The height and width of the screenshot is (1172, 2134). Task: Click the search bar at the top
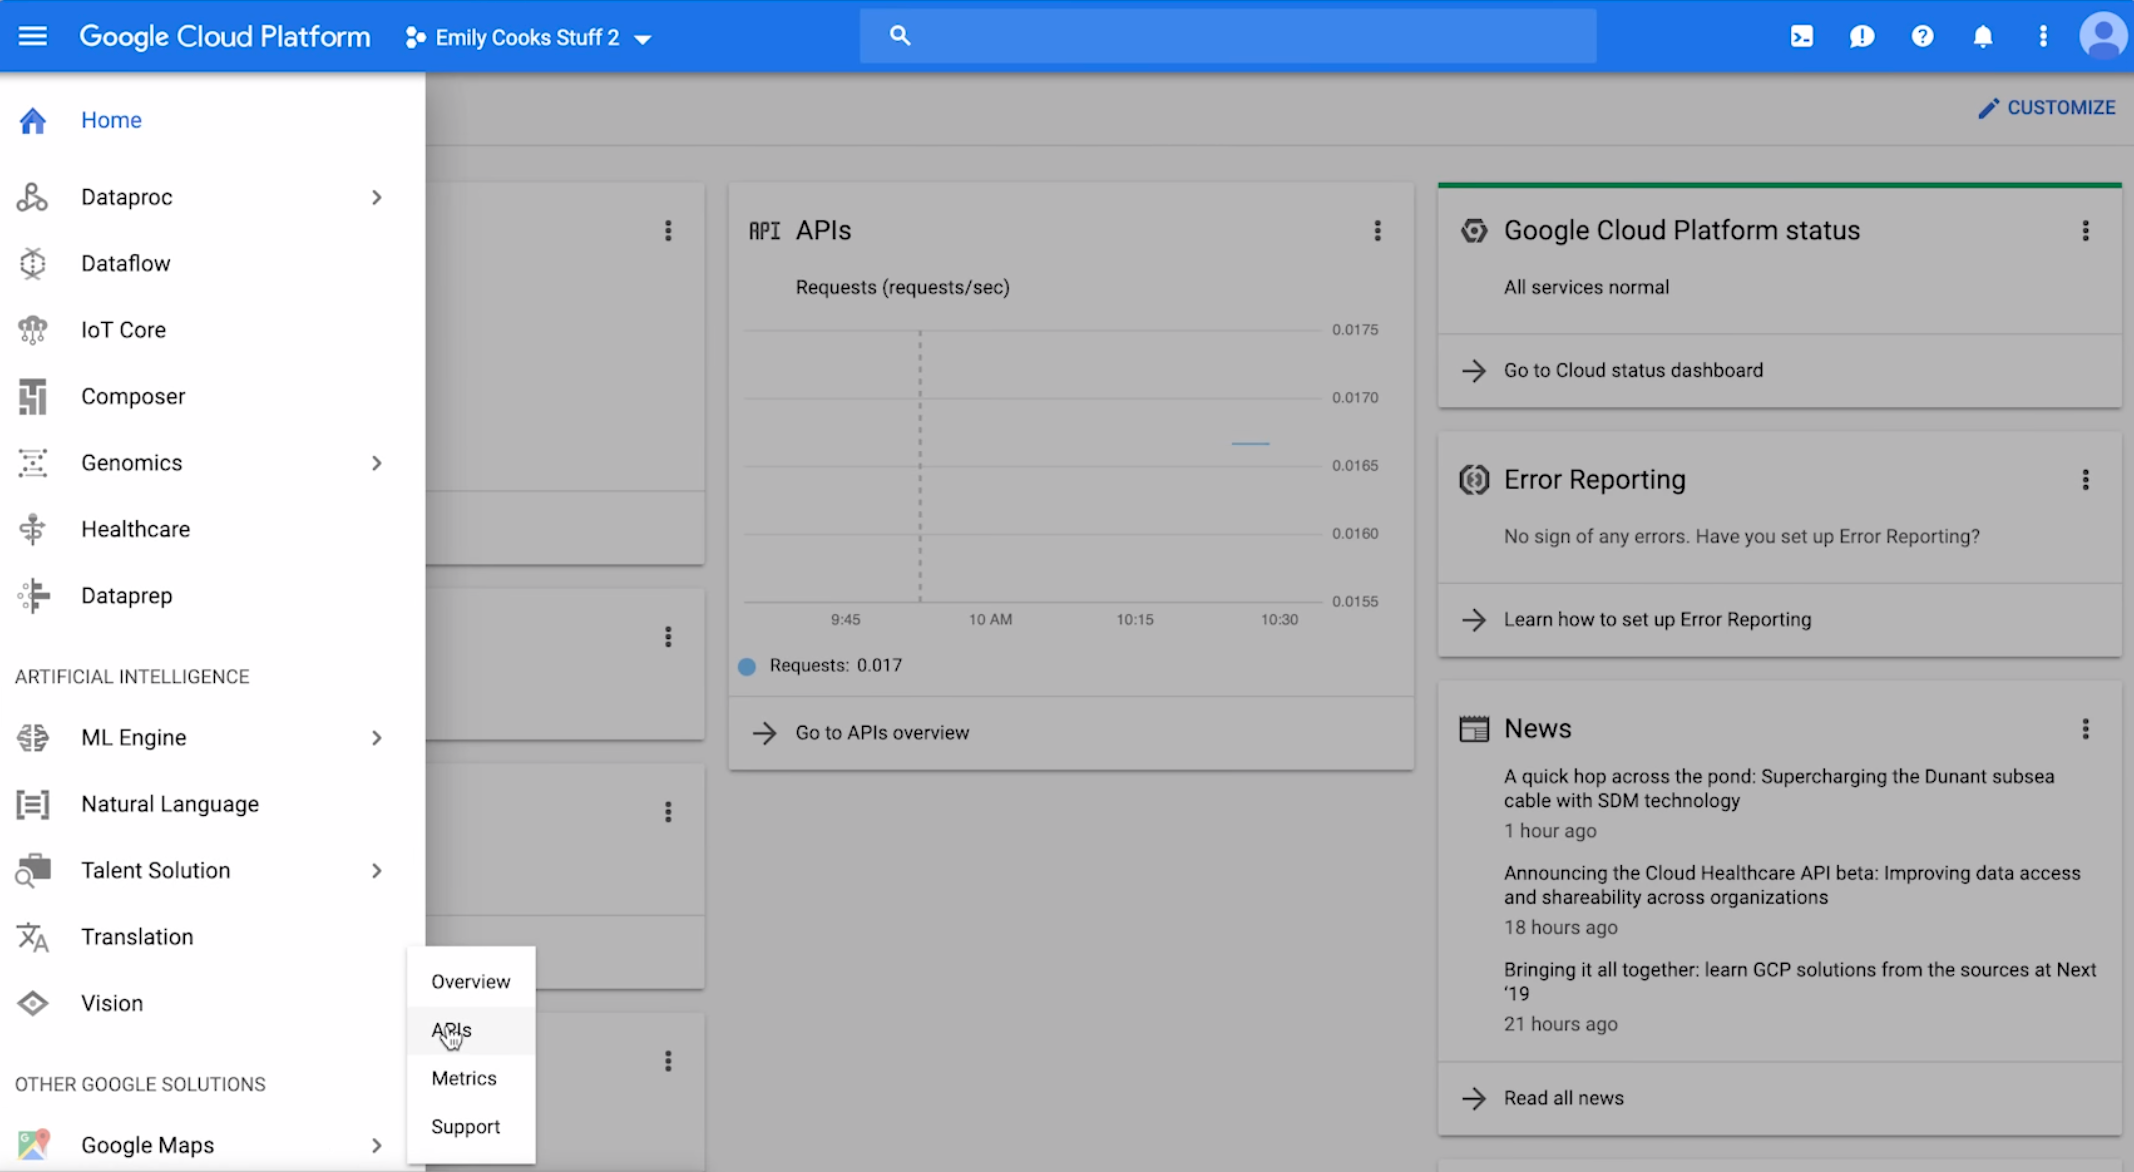pyautogui.click(x=1227, y=36)
